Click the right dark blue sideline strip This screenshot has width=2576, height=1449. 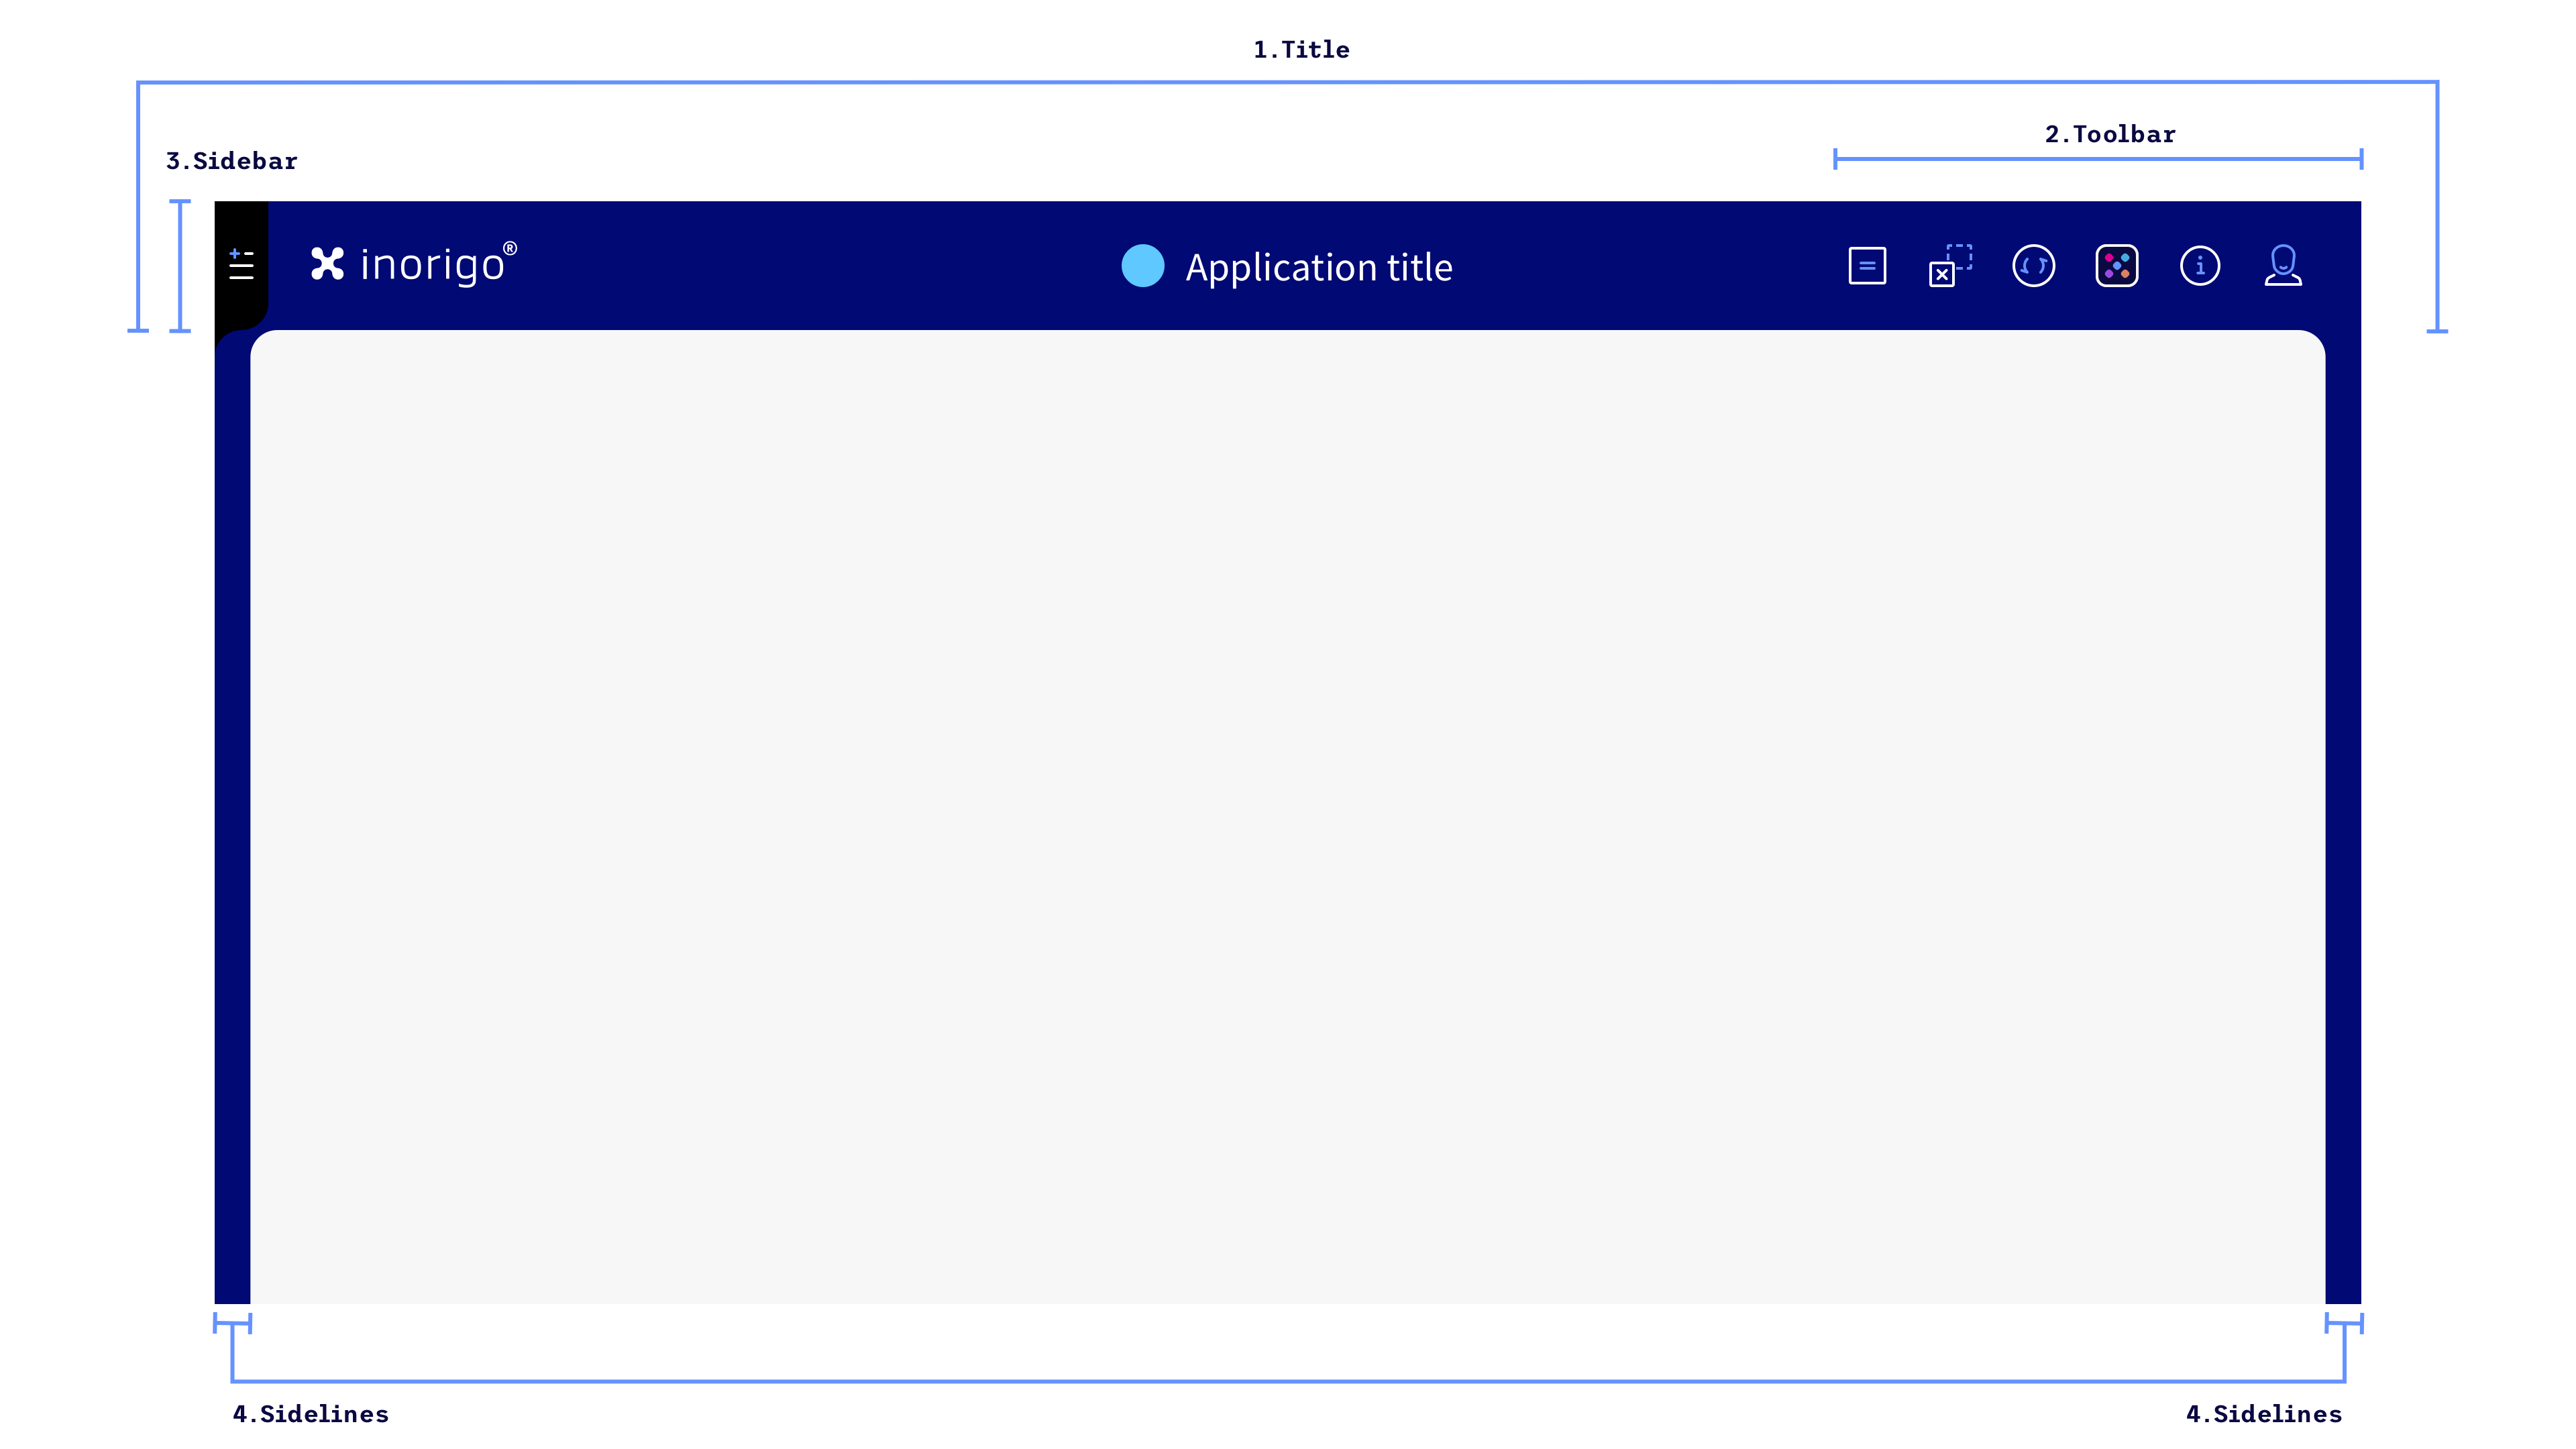2342,815
